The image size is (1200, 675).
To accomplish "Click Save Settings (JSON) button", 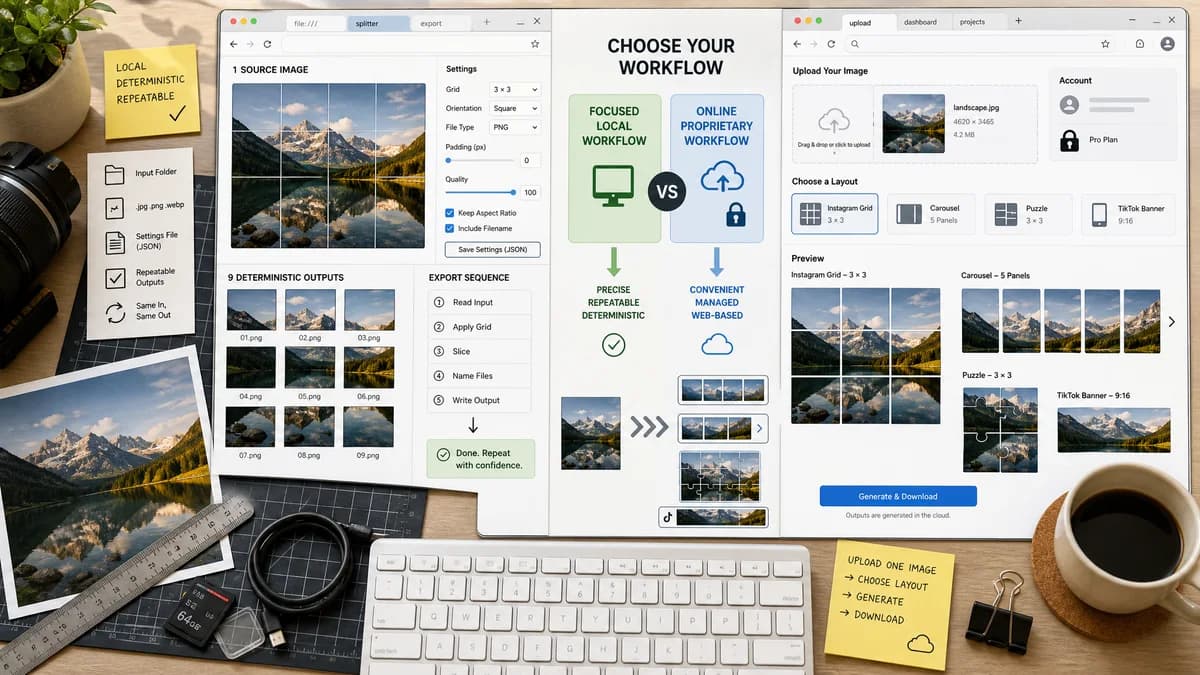I will [x=493, y=250].
